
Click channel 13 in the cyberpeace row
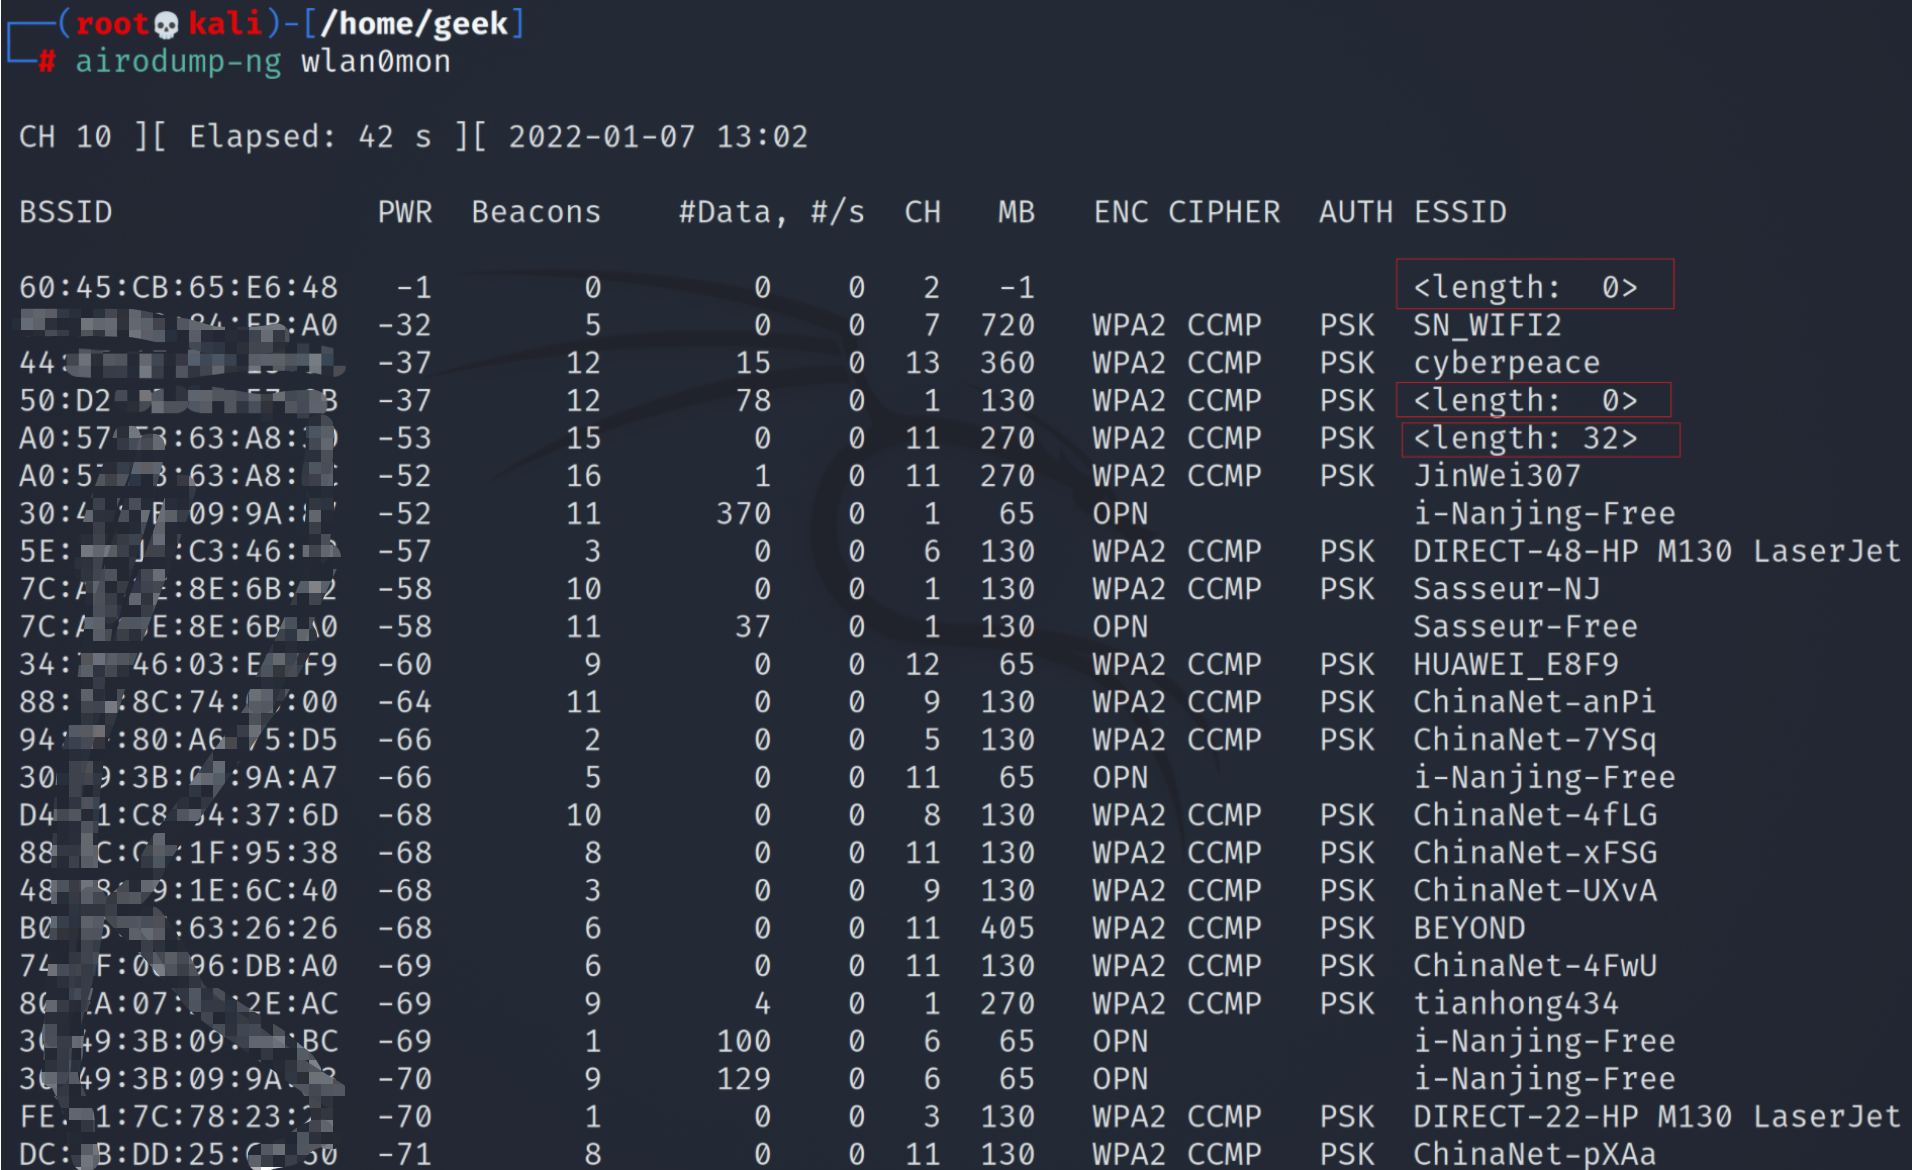click(923, 363)
